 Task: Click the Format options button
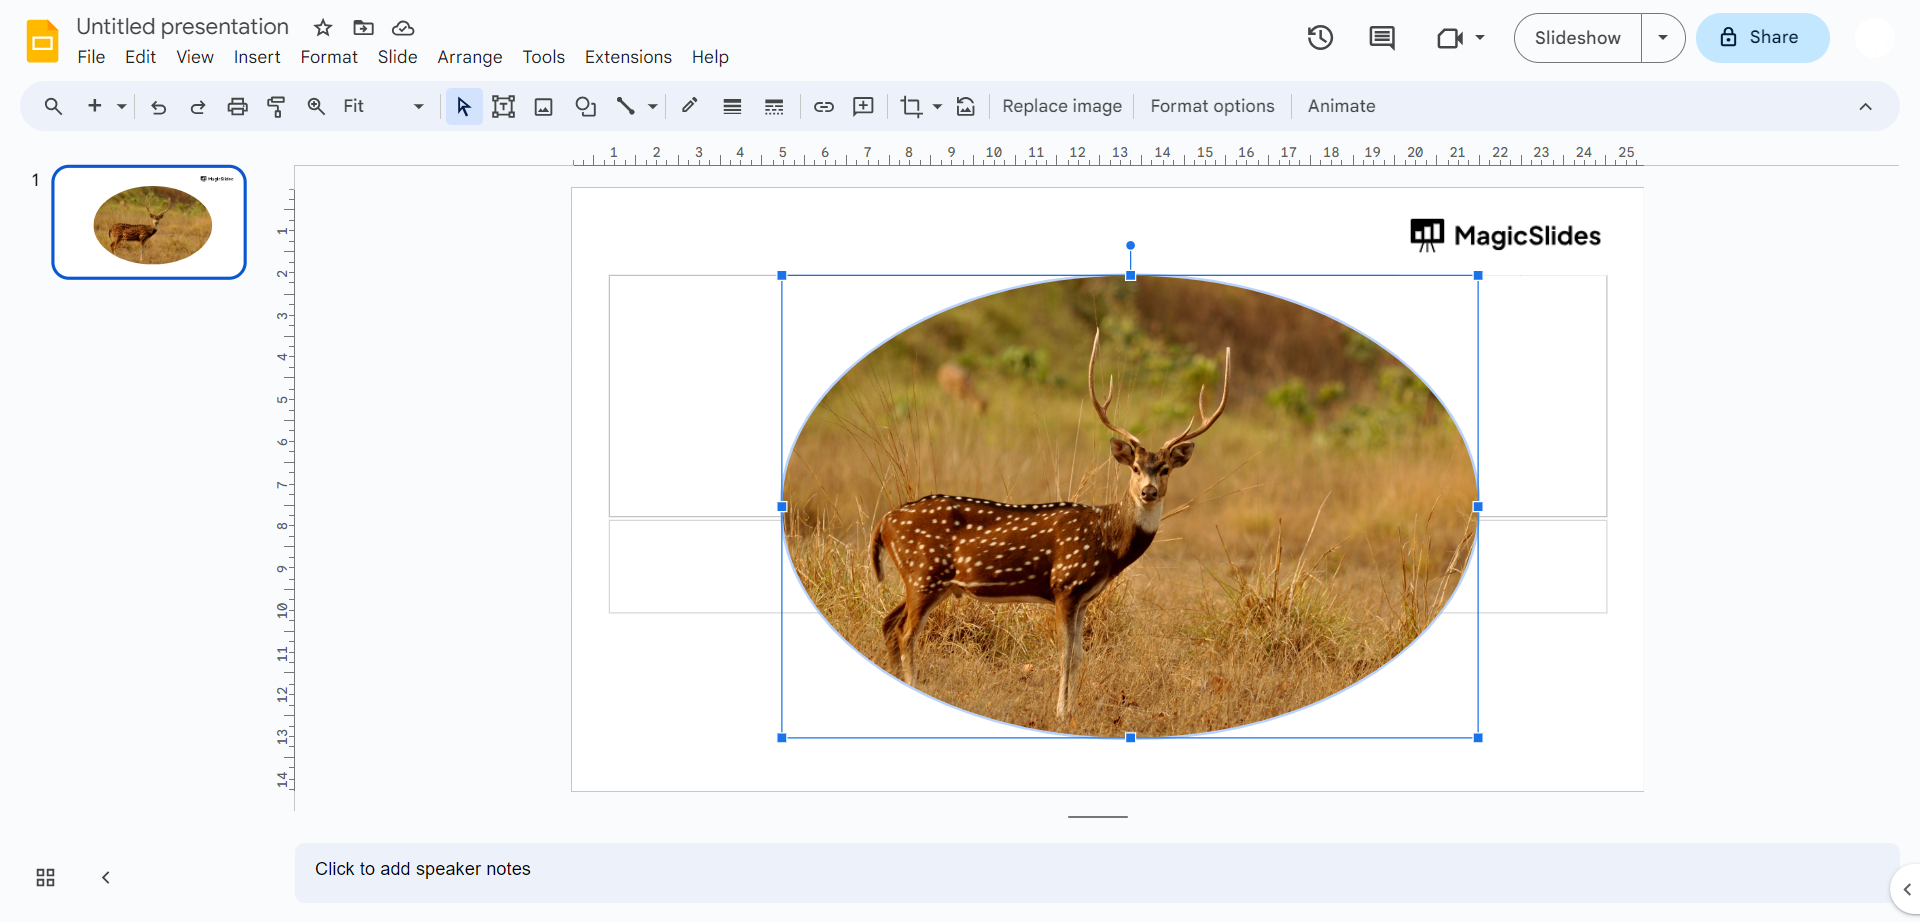point(1212,106)
